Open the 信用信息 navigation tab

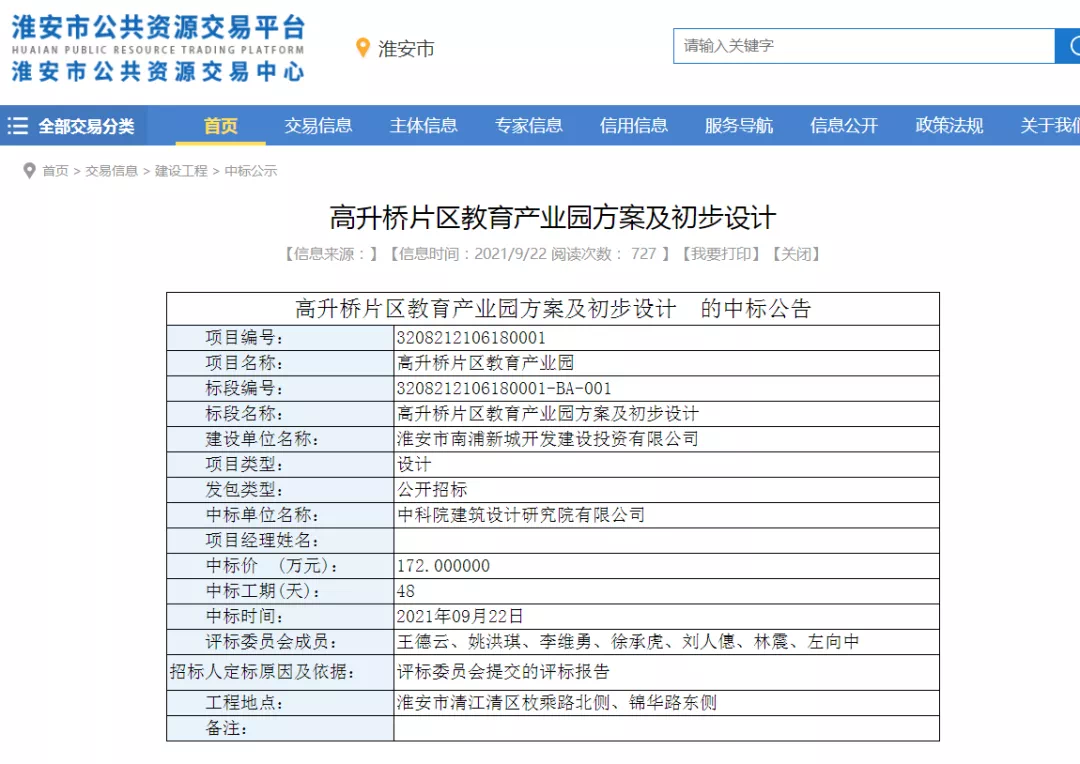click(634, 125)
